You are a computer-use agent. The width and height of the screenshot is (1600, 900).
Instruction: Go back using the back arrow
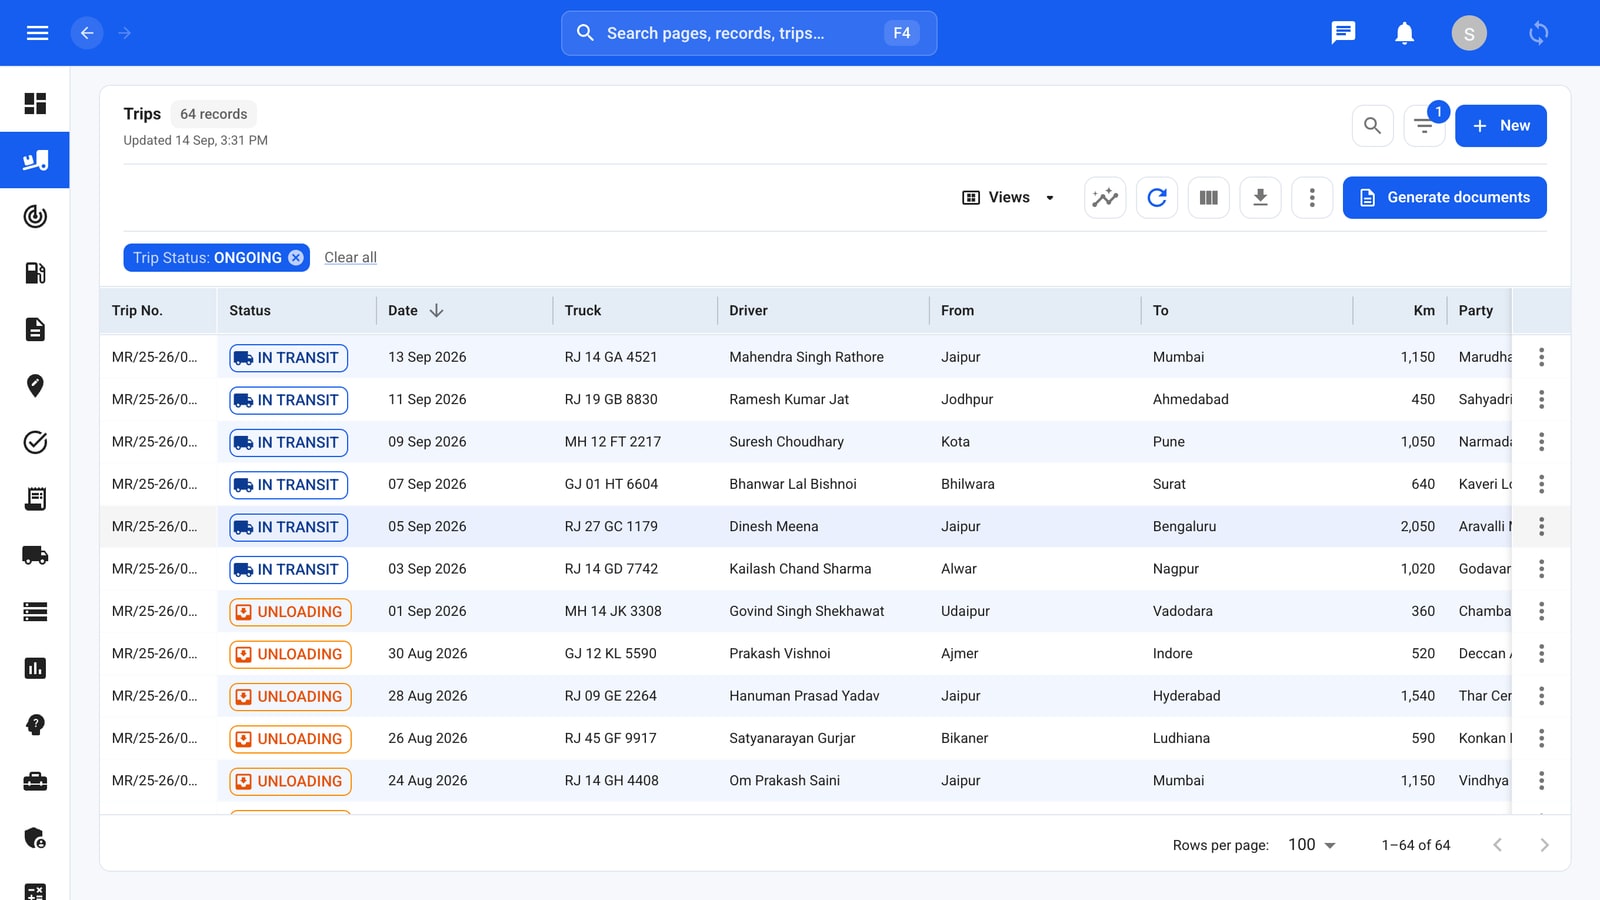click(x=87, y=33)
